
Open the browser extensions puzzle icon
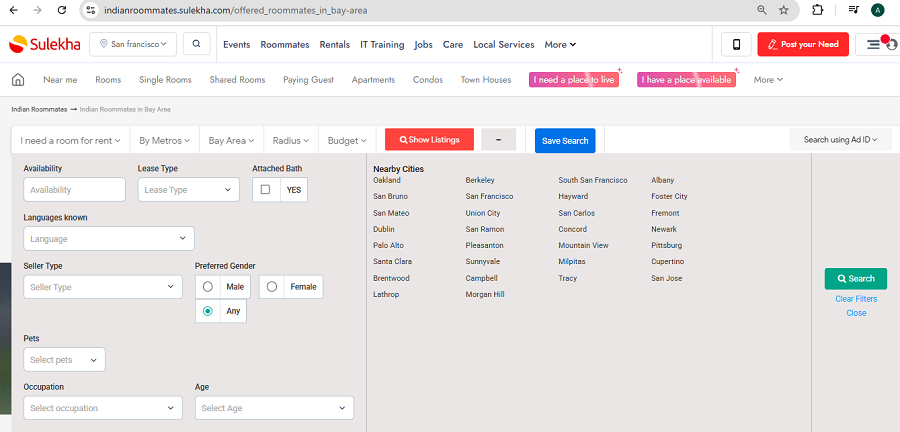817,10
